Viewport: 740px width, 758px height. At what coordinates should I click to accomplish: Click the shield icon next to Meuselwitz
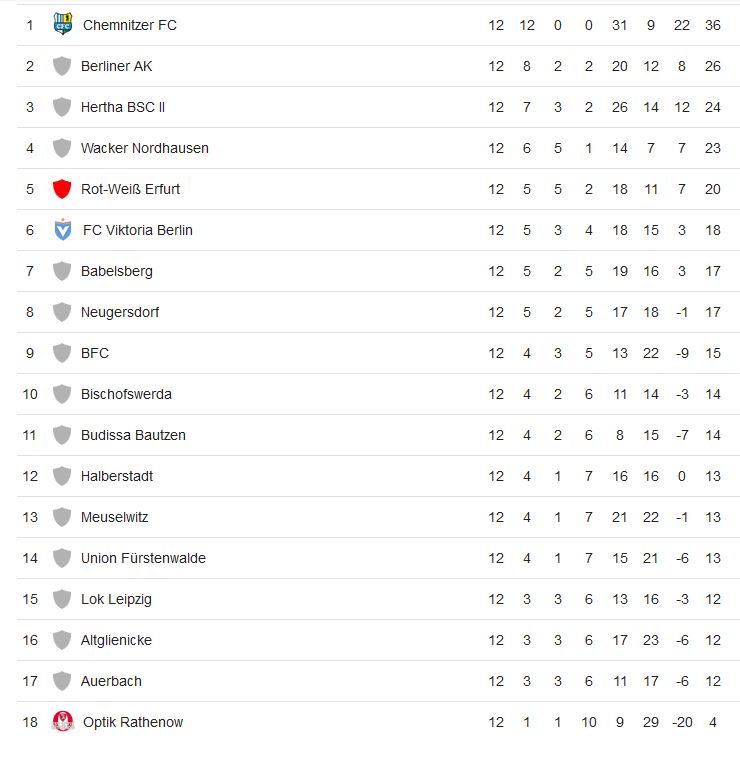coord(62,517)
